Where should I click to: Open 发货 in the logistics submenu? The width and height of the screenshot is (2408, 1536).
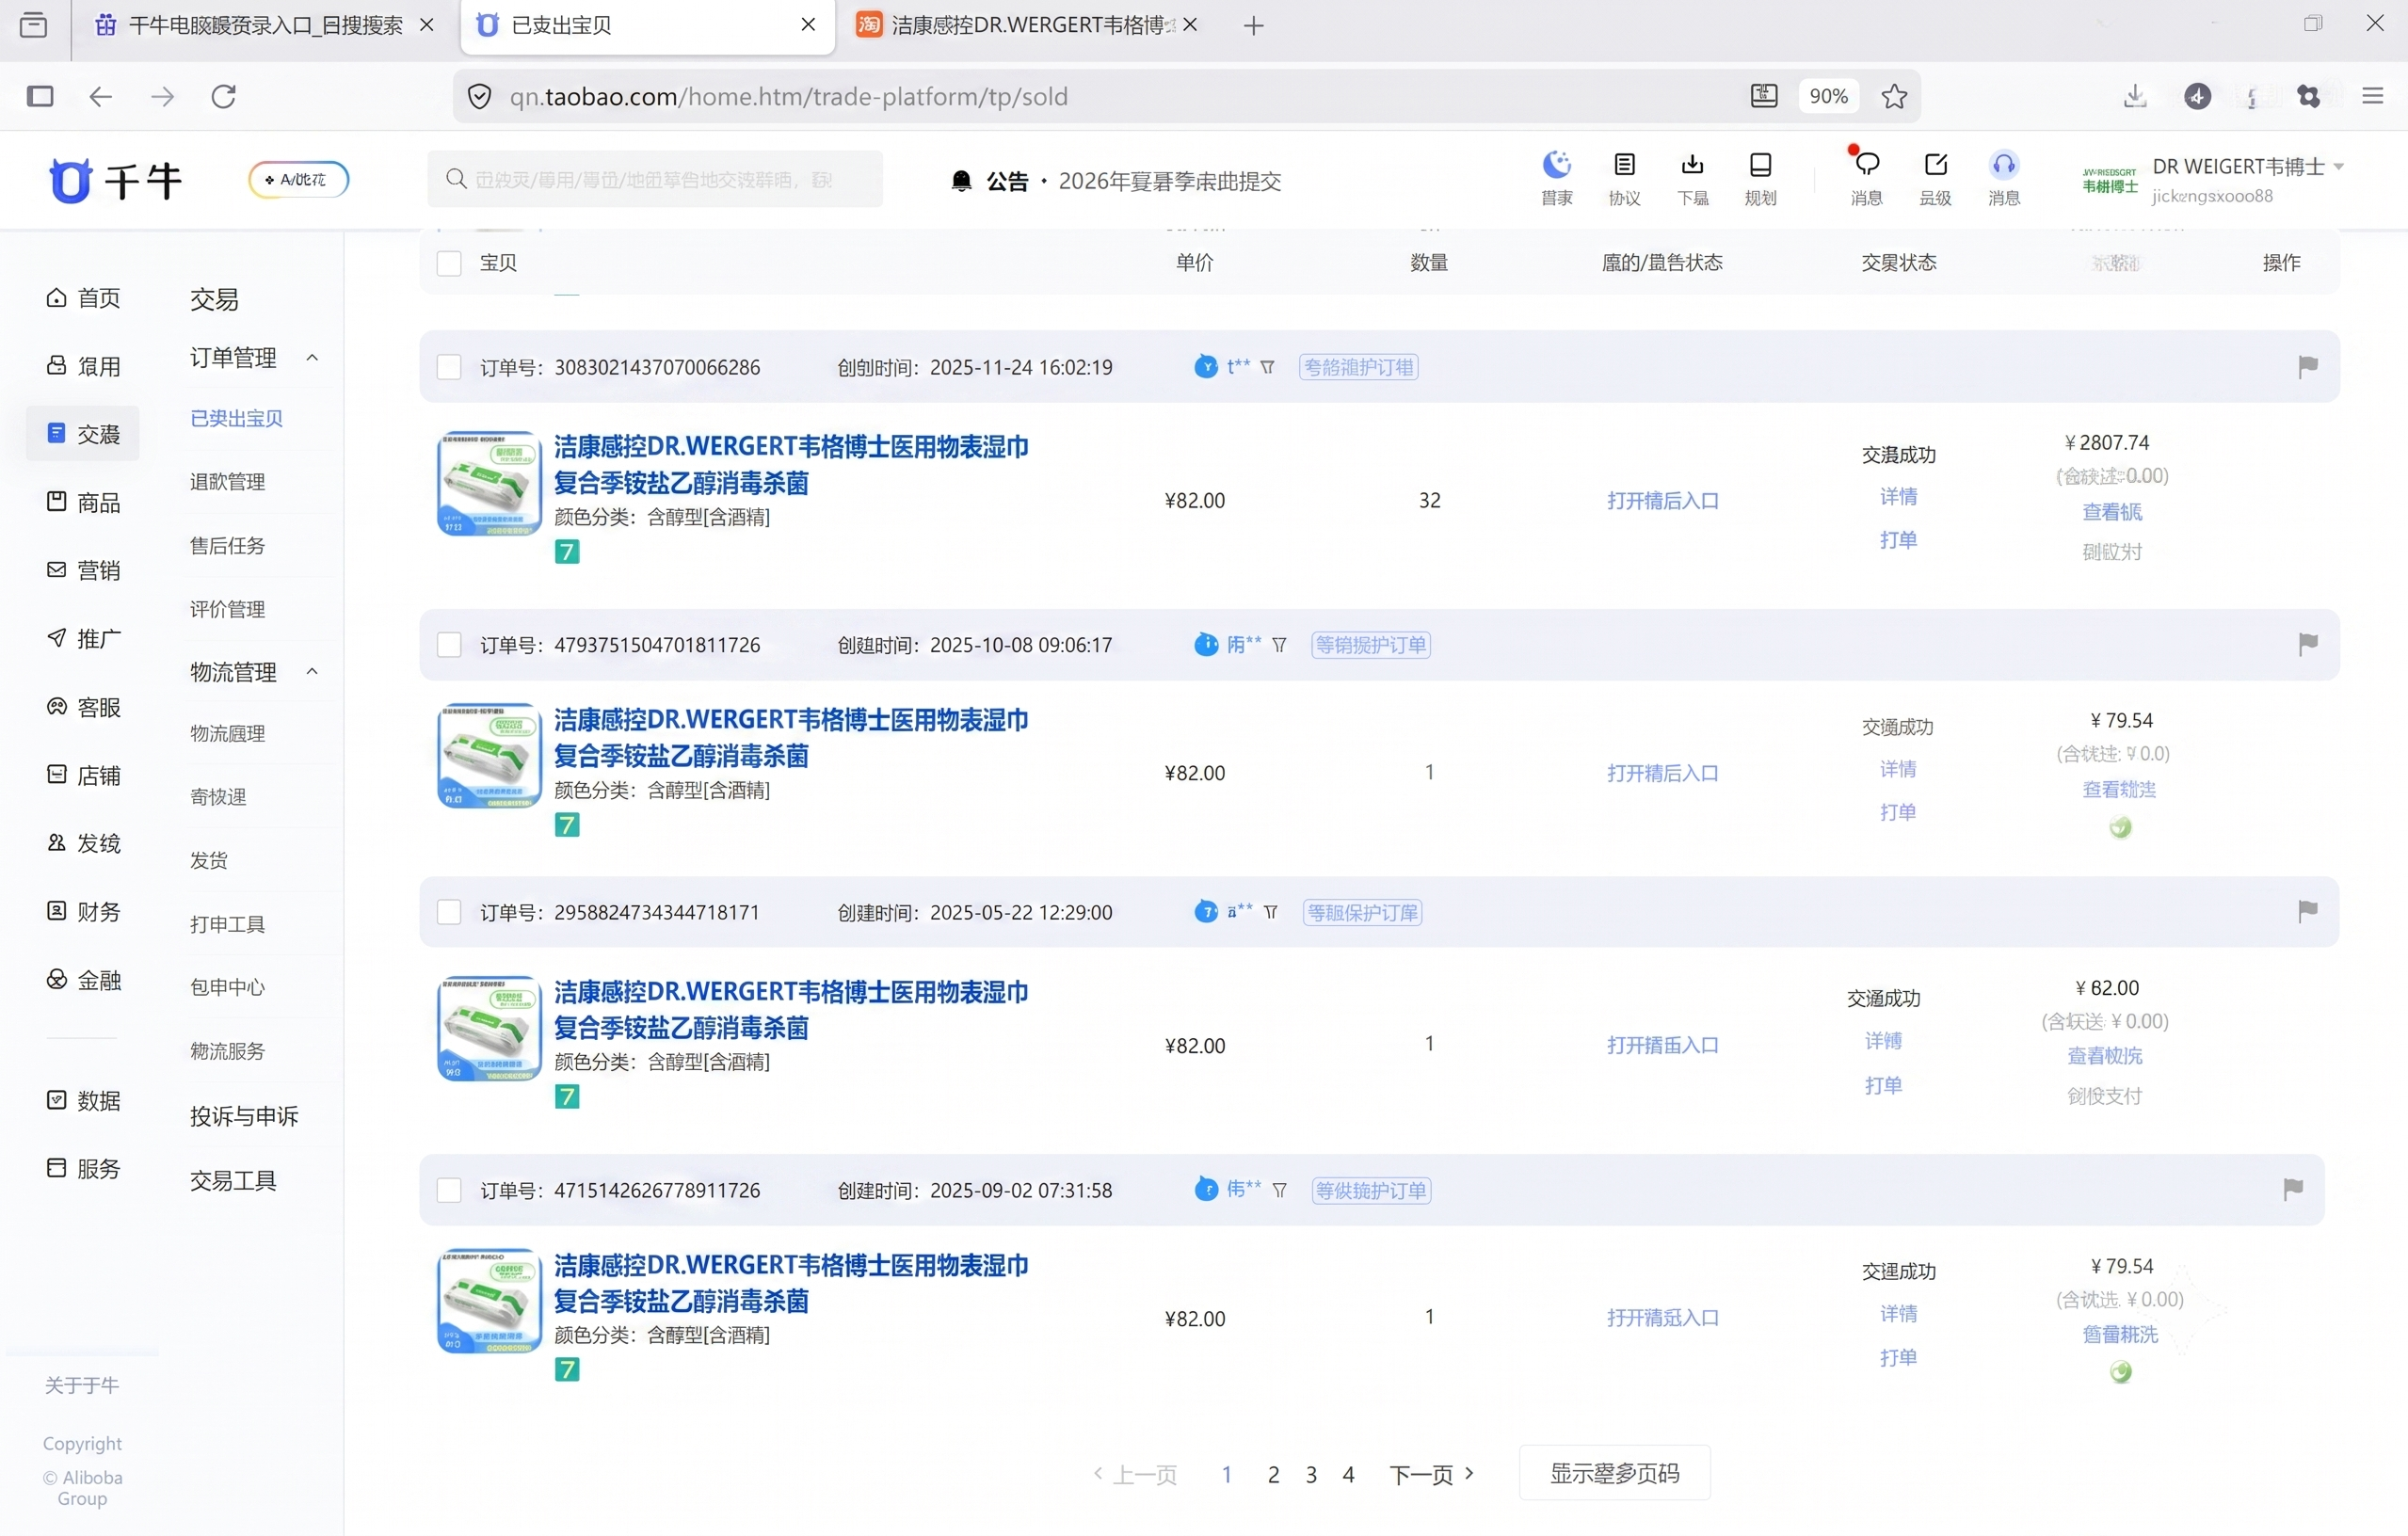pyautogui.click(x=208, y=860)
